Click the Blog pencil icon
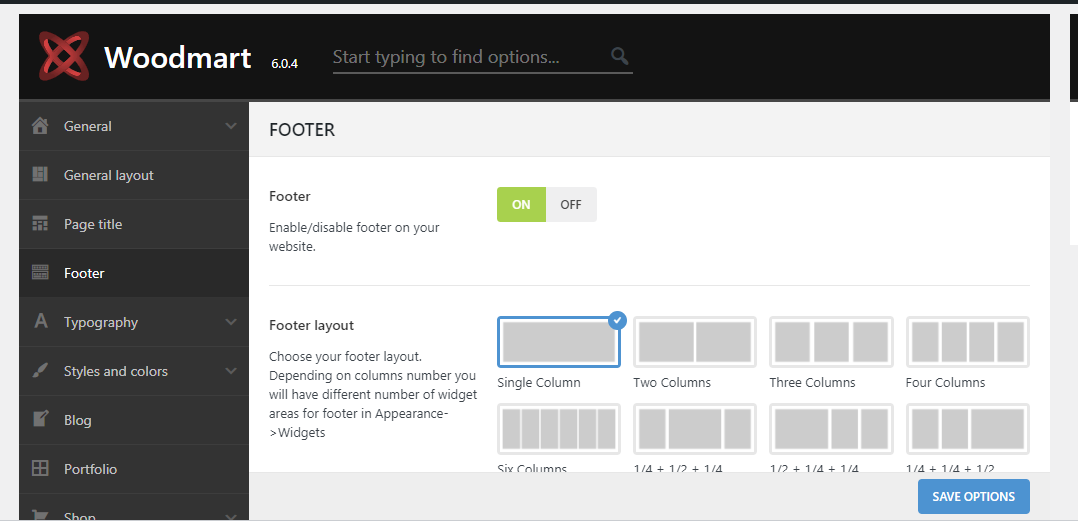 pos(41,419)
